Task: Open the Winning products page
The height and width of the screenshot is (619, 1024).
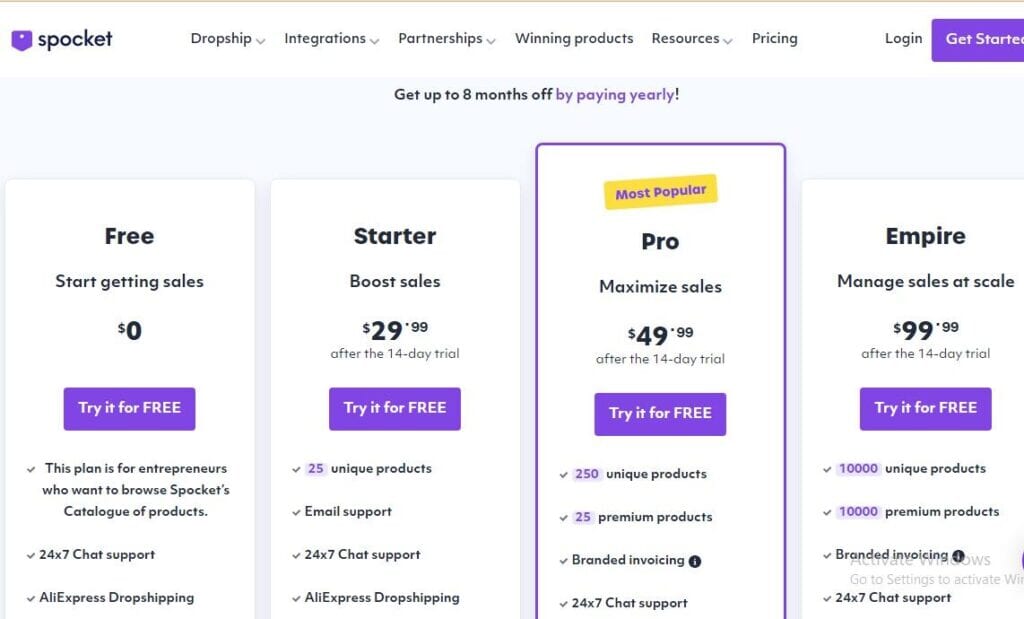Action: tap(574, 39)
